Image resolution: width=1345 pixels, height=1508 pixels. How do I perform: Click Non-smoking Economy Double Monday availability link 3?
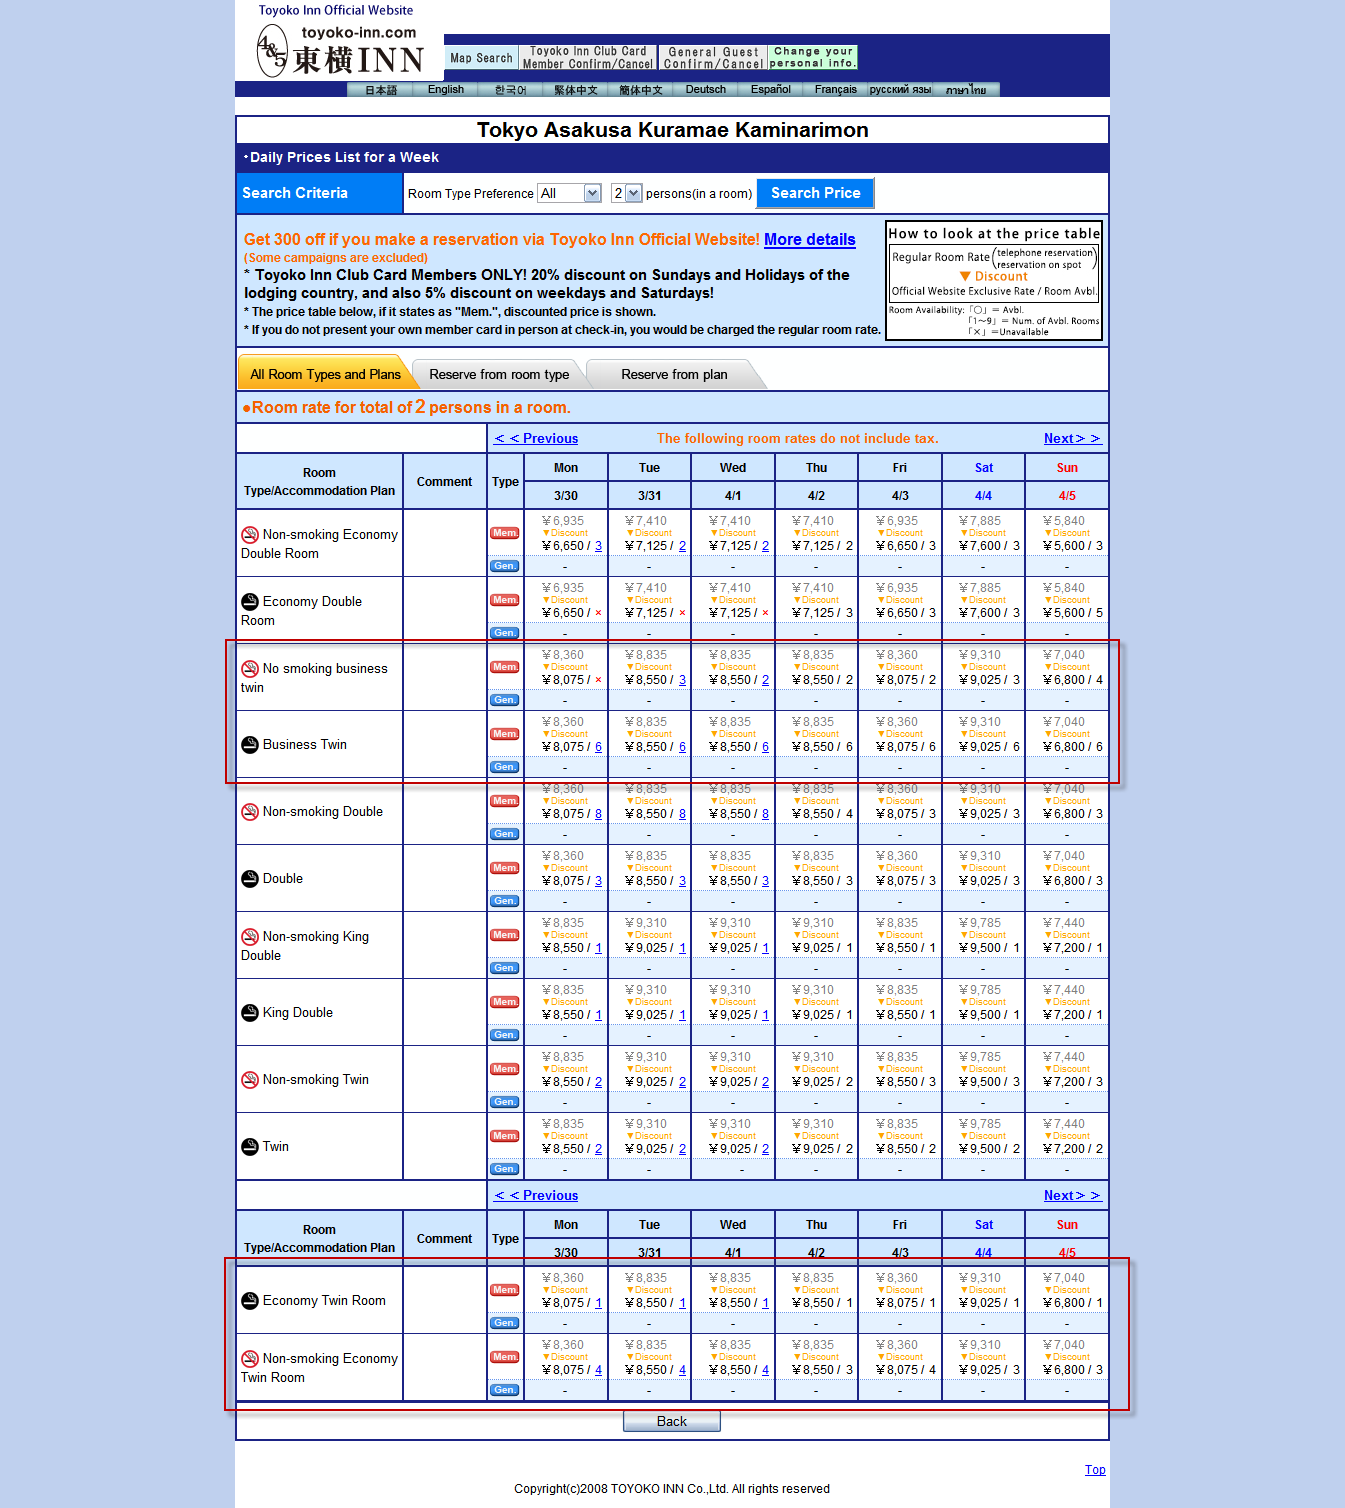coord(598,546)
